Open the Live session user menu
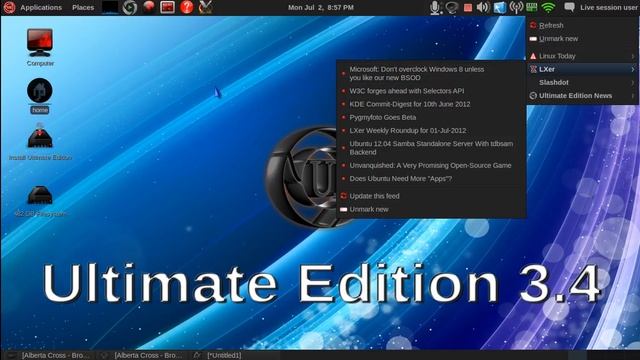Viewport: 640px width, 360px height. coord(609,7)
